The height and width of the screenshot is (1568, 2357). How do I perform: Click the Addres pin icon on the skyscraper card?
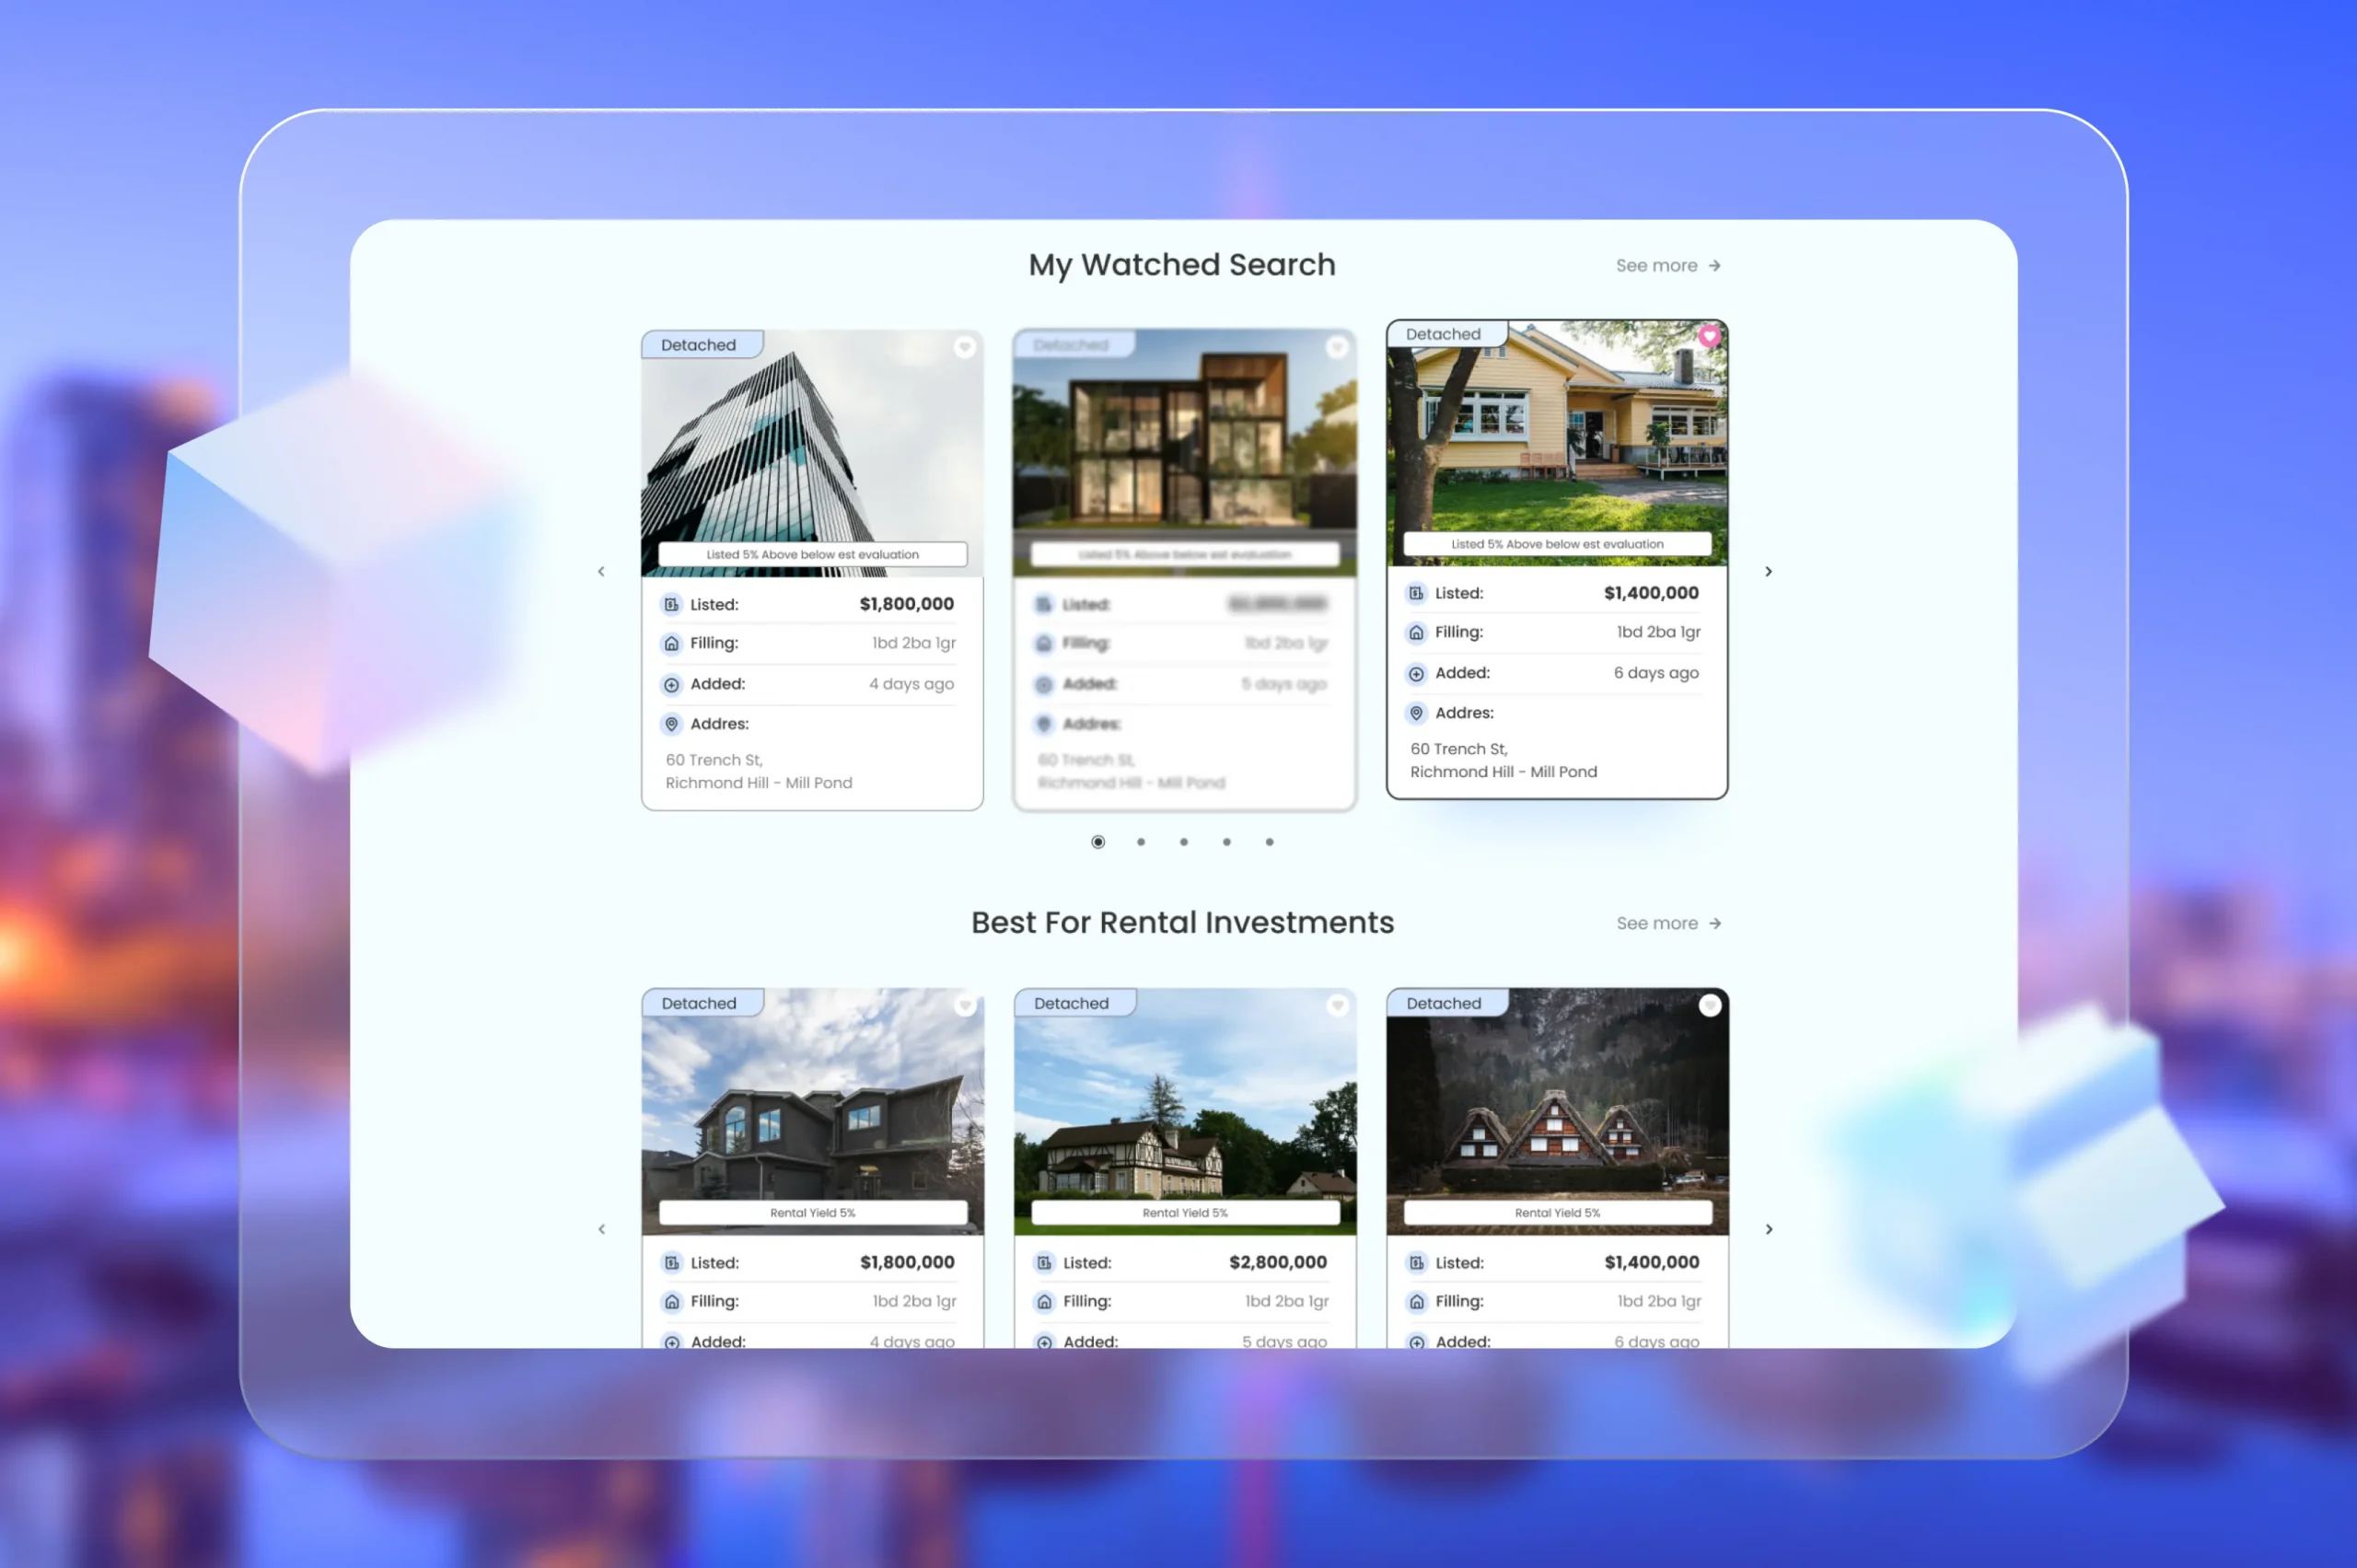[x=672, y=723]
